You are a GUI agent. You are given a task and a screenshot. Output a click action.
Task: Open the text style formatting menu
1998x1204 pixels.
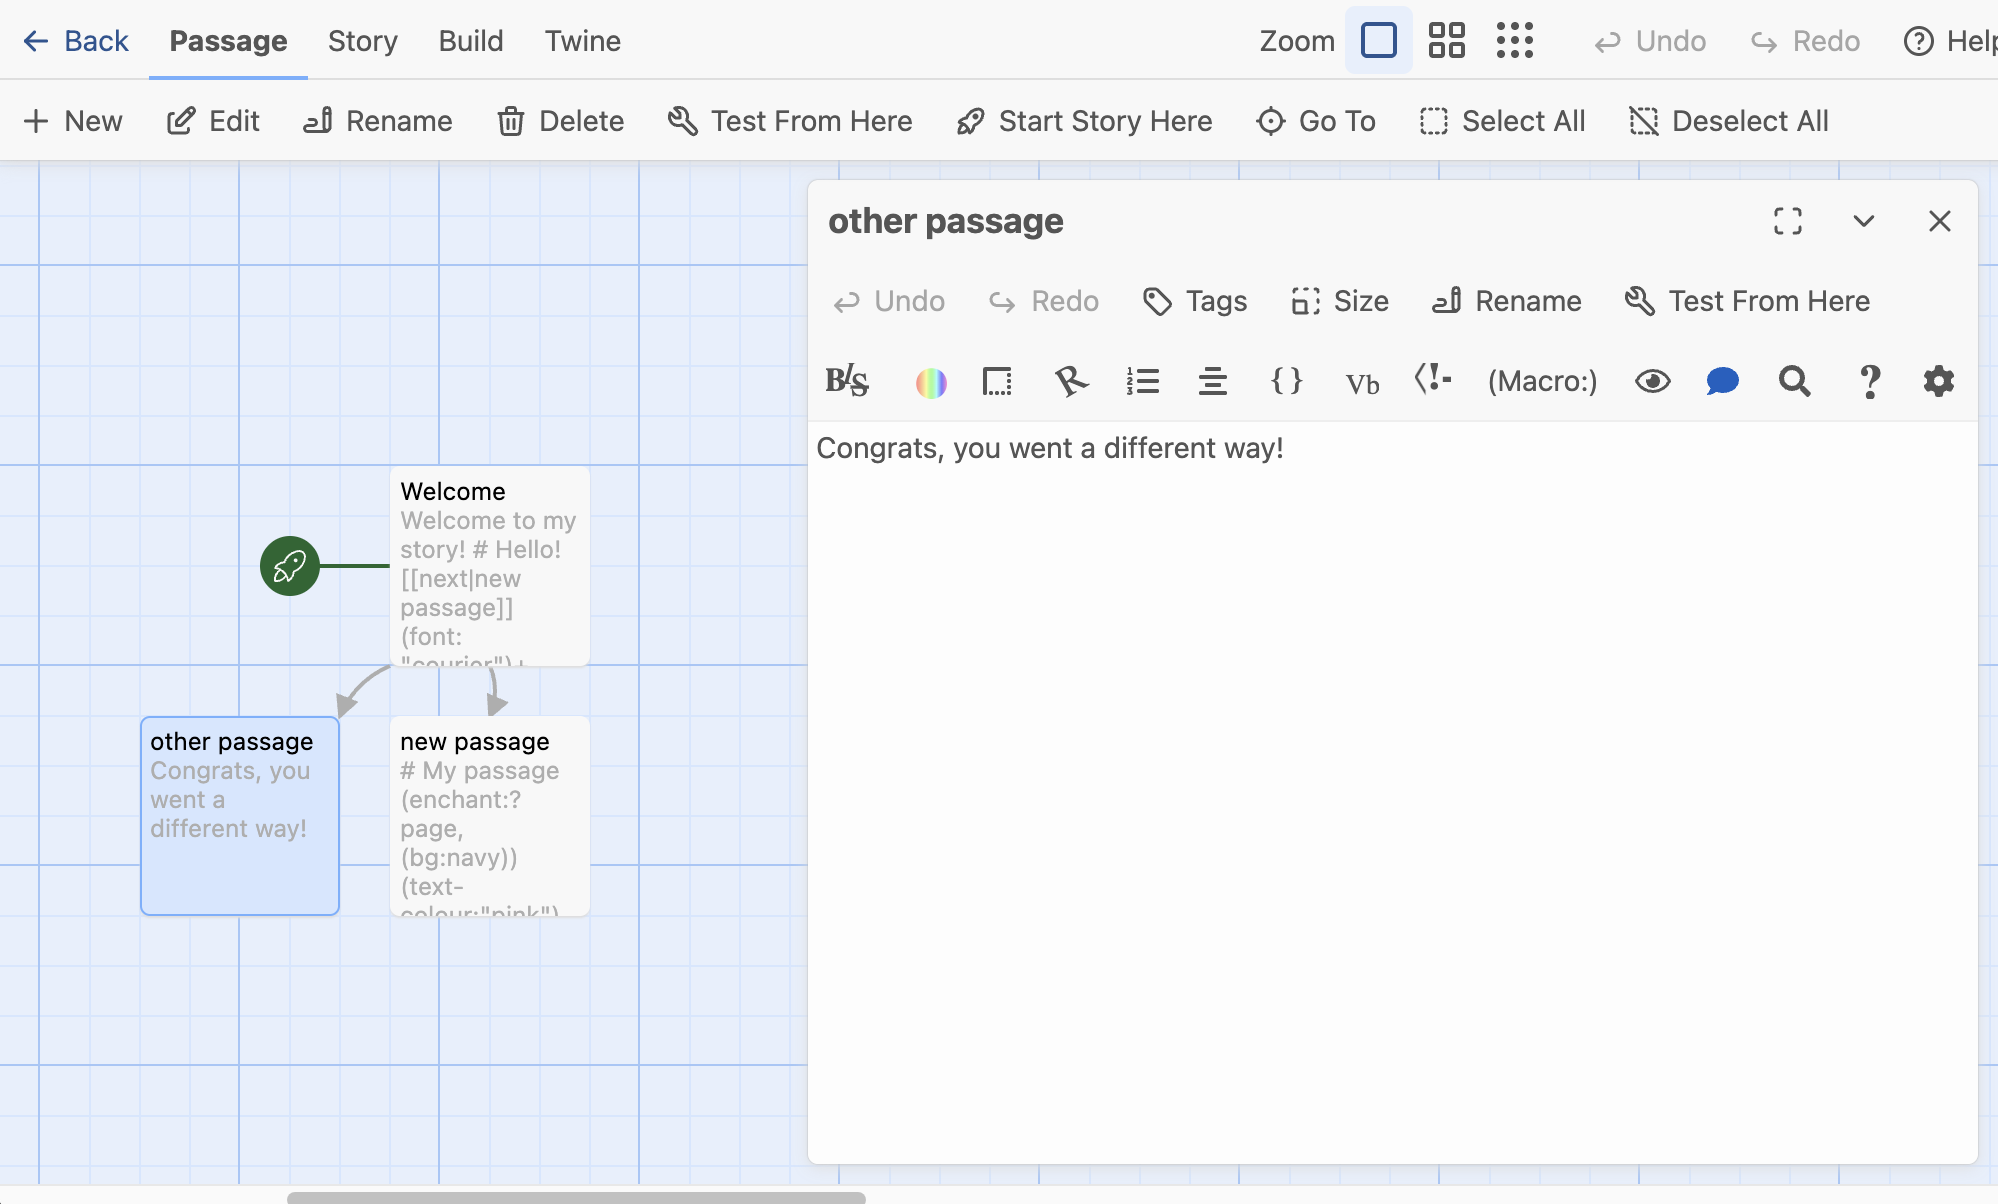pos(846,381)
